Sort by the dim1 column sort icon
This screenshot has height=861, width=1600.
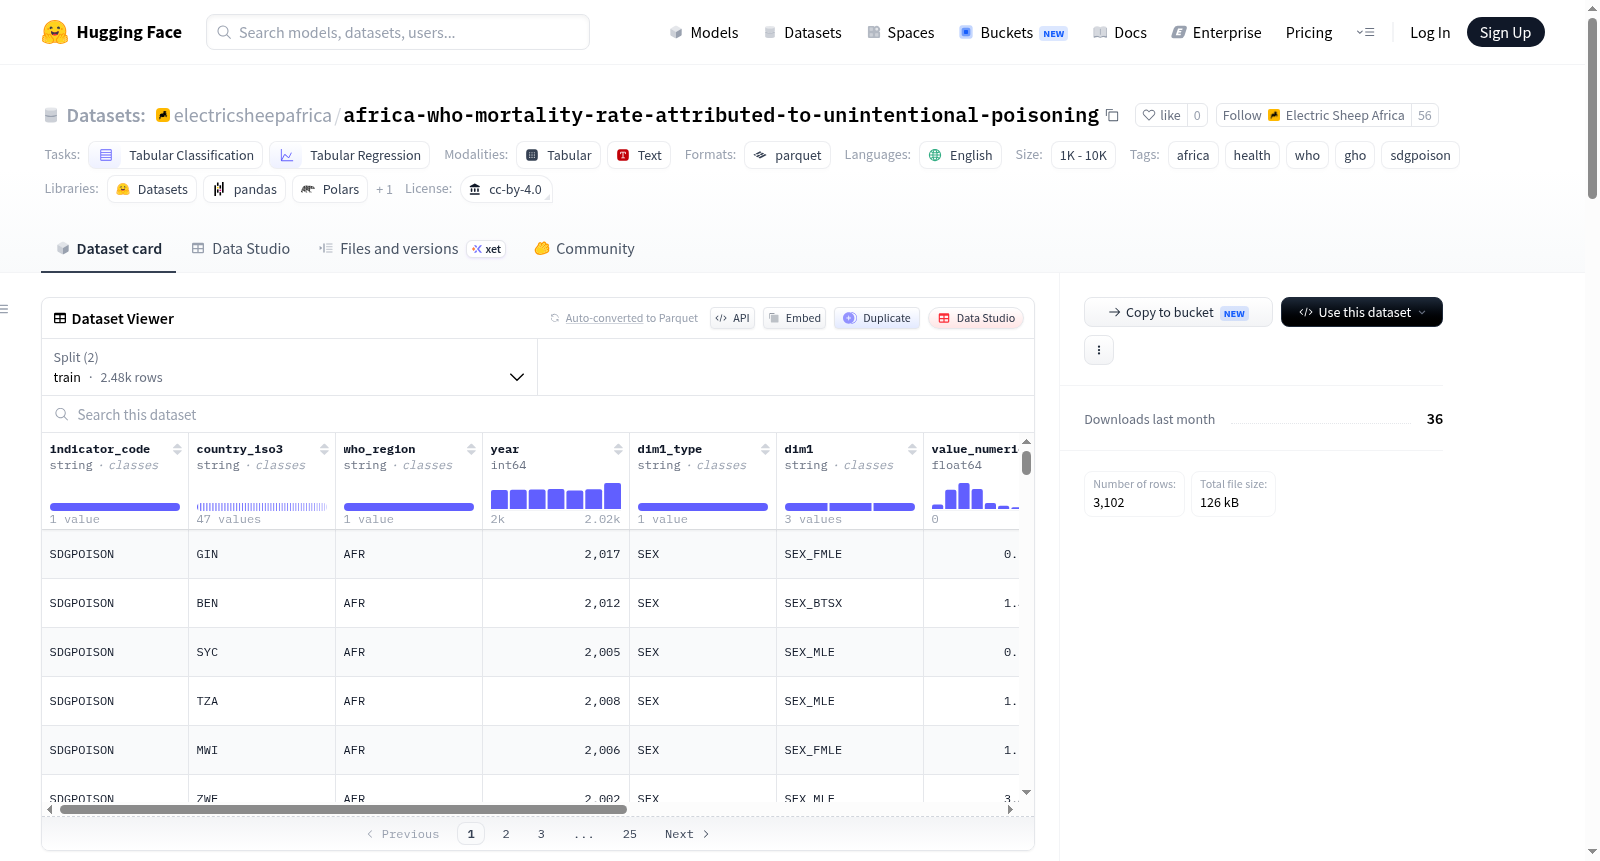pos(912,449)
